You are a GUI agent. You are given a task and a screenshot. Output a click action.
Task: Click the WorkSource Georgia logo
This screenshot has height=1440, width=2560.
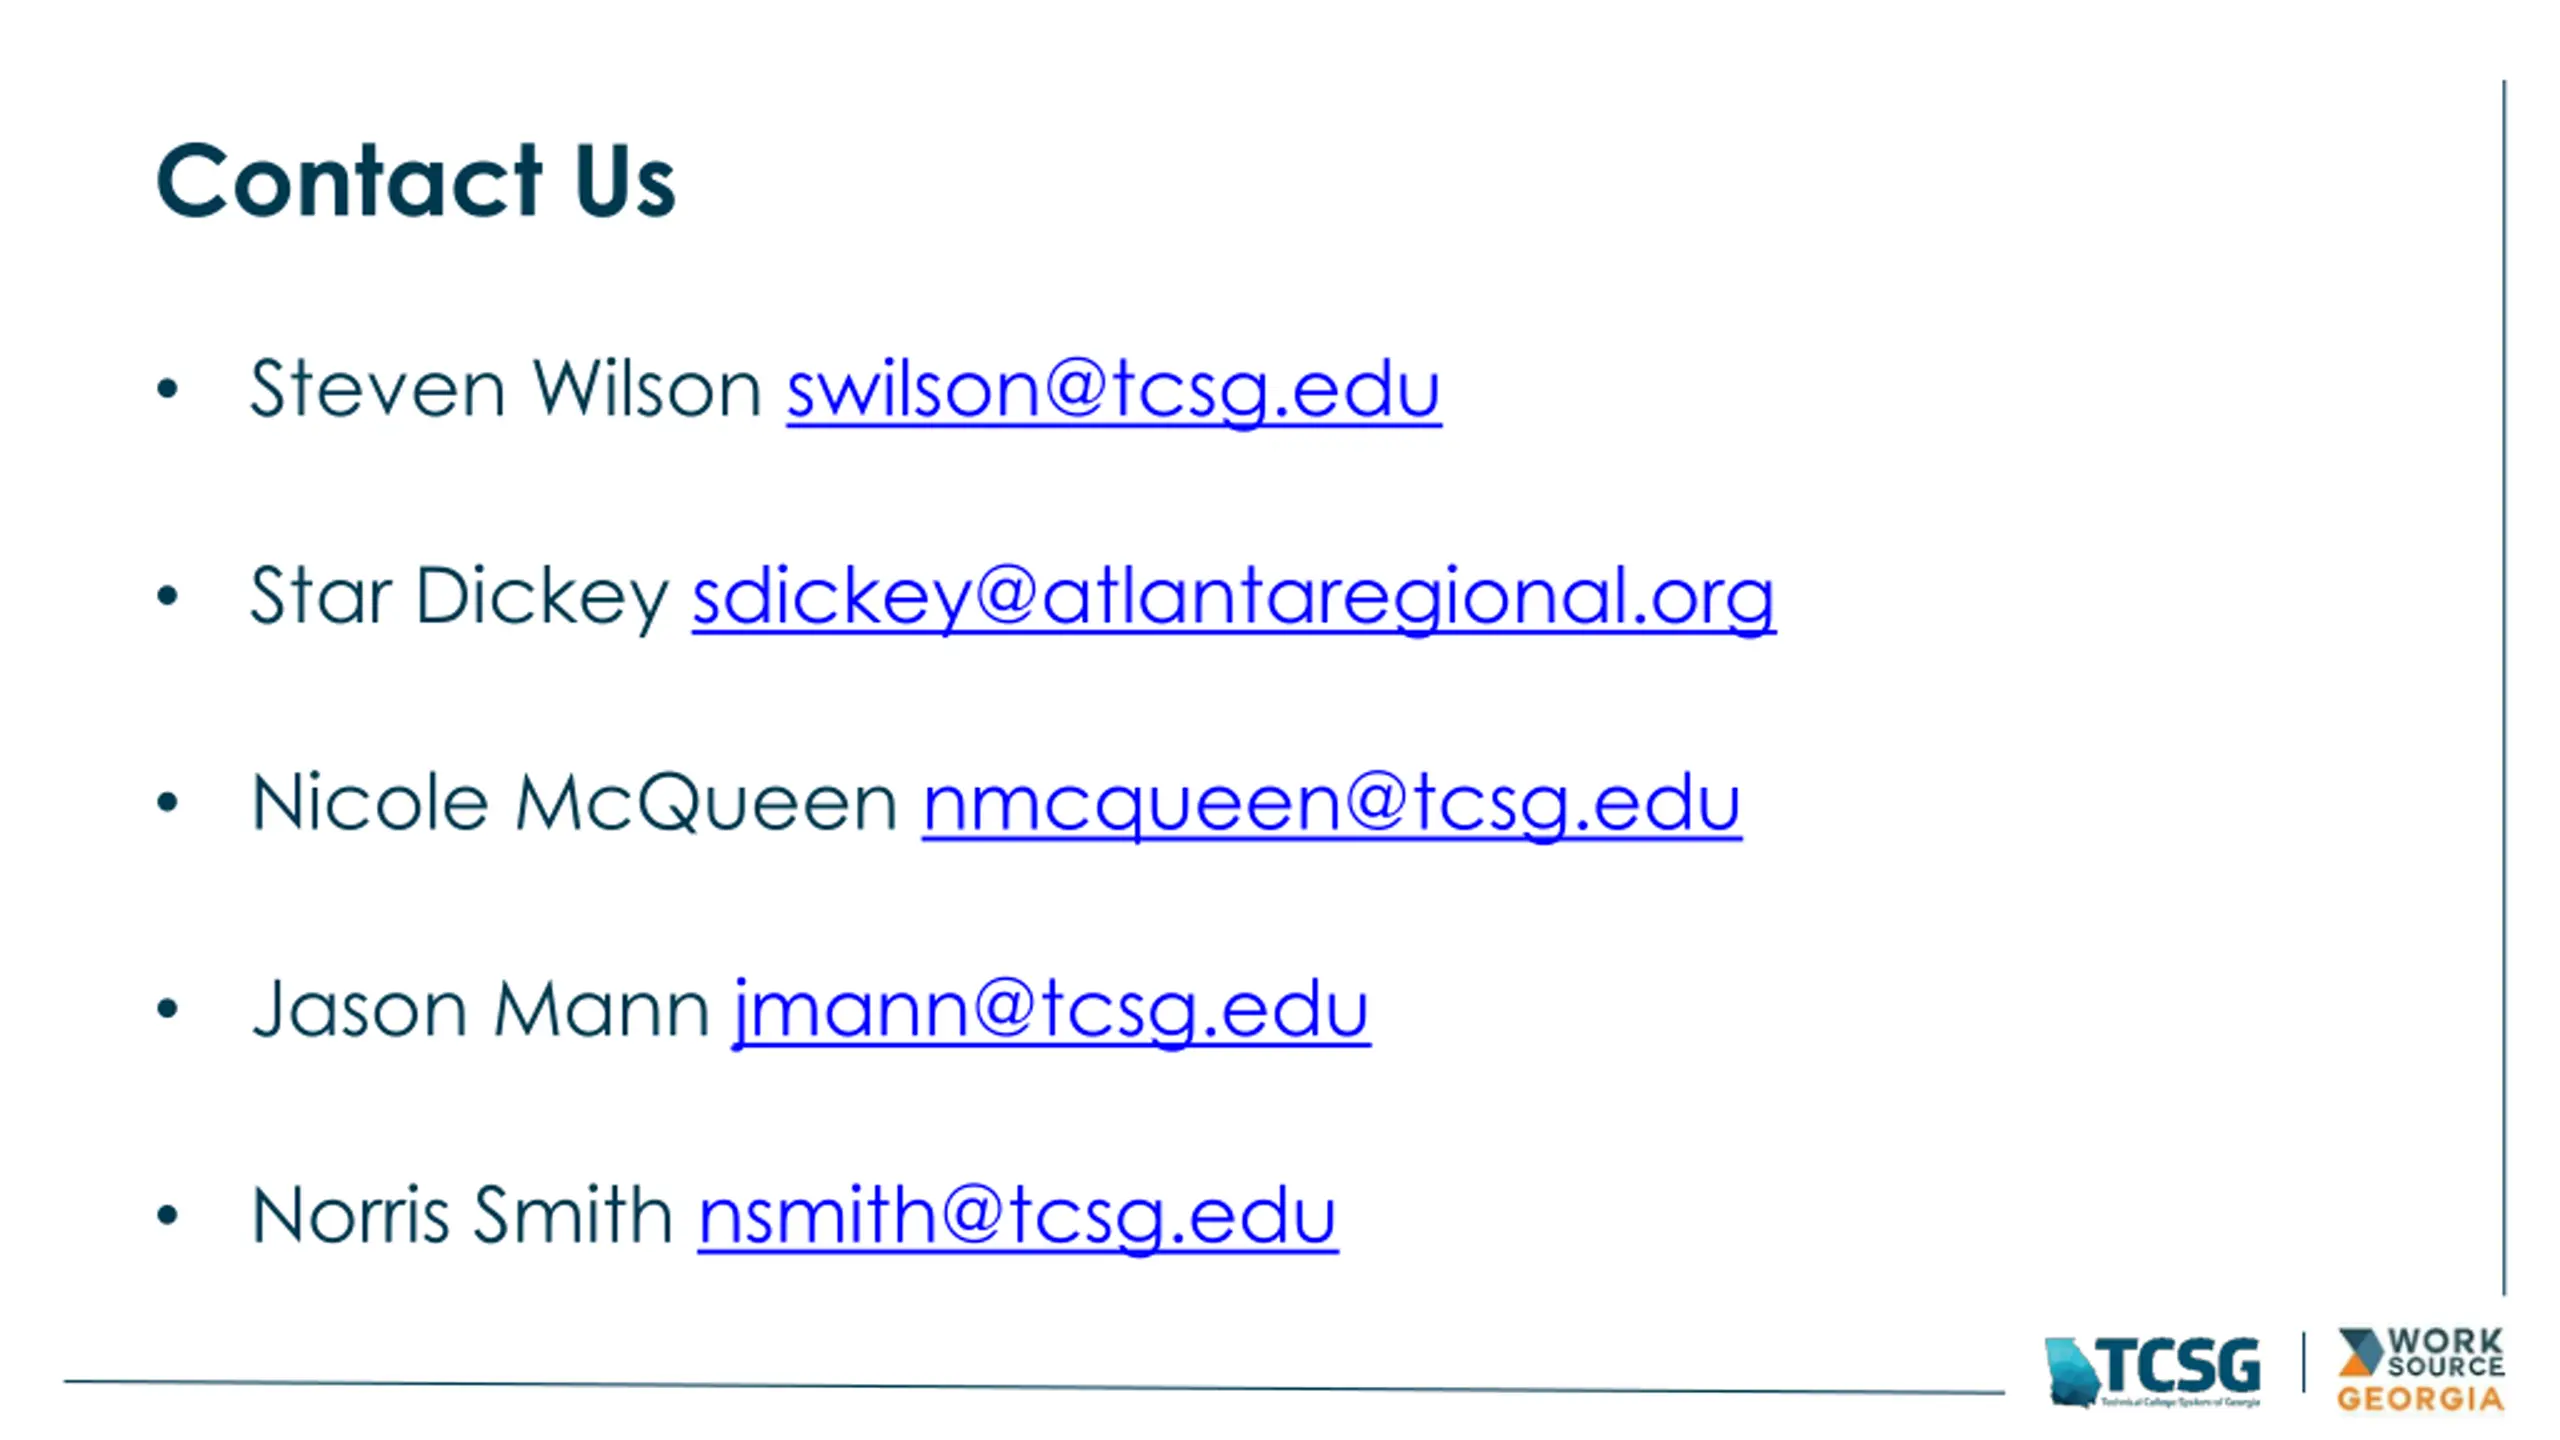(x=2420, y=1369)
